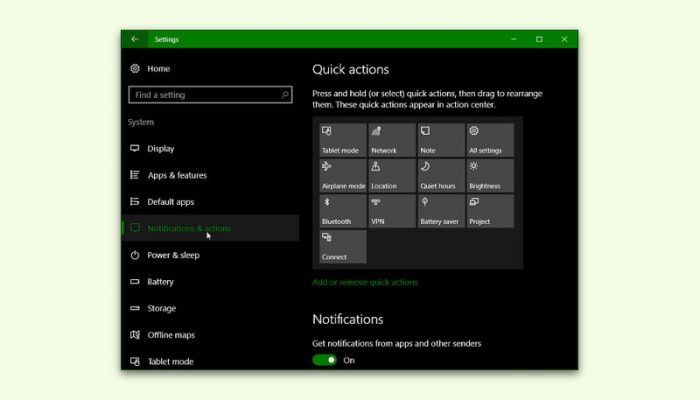Image resolution: width=700 pixels, height=400 pixels.
Task: Click the Storage drive icon
Action: pyautogui.click(x=134, y=308)
